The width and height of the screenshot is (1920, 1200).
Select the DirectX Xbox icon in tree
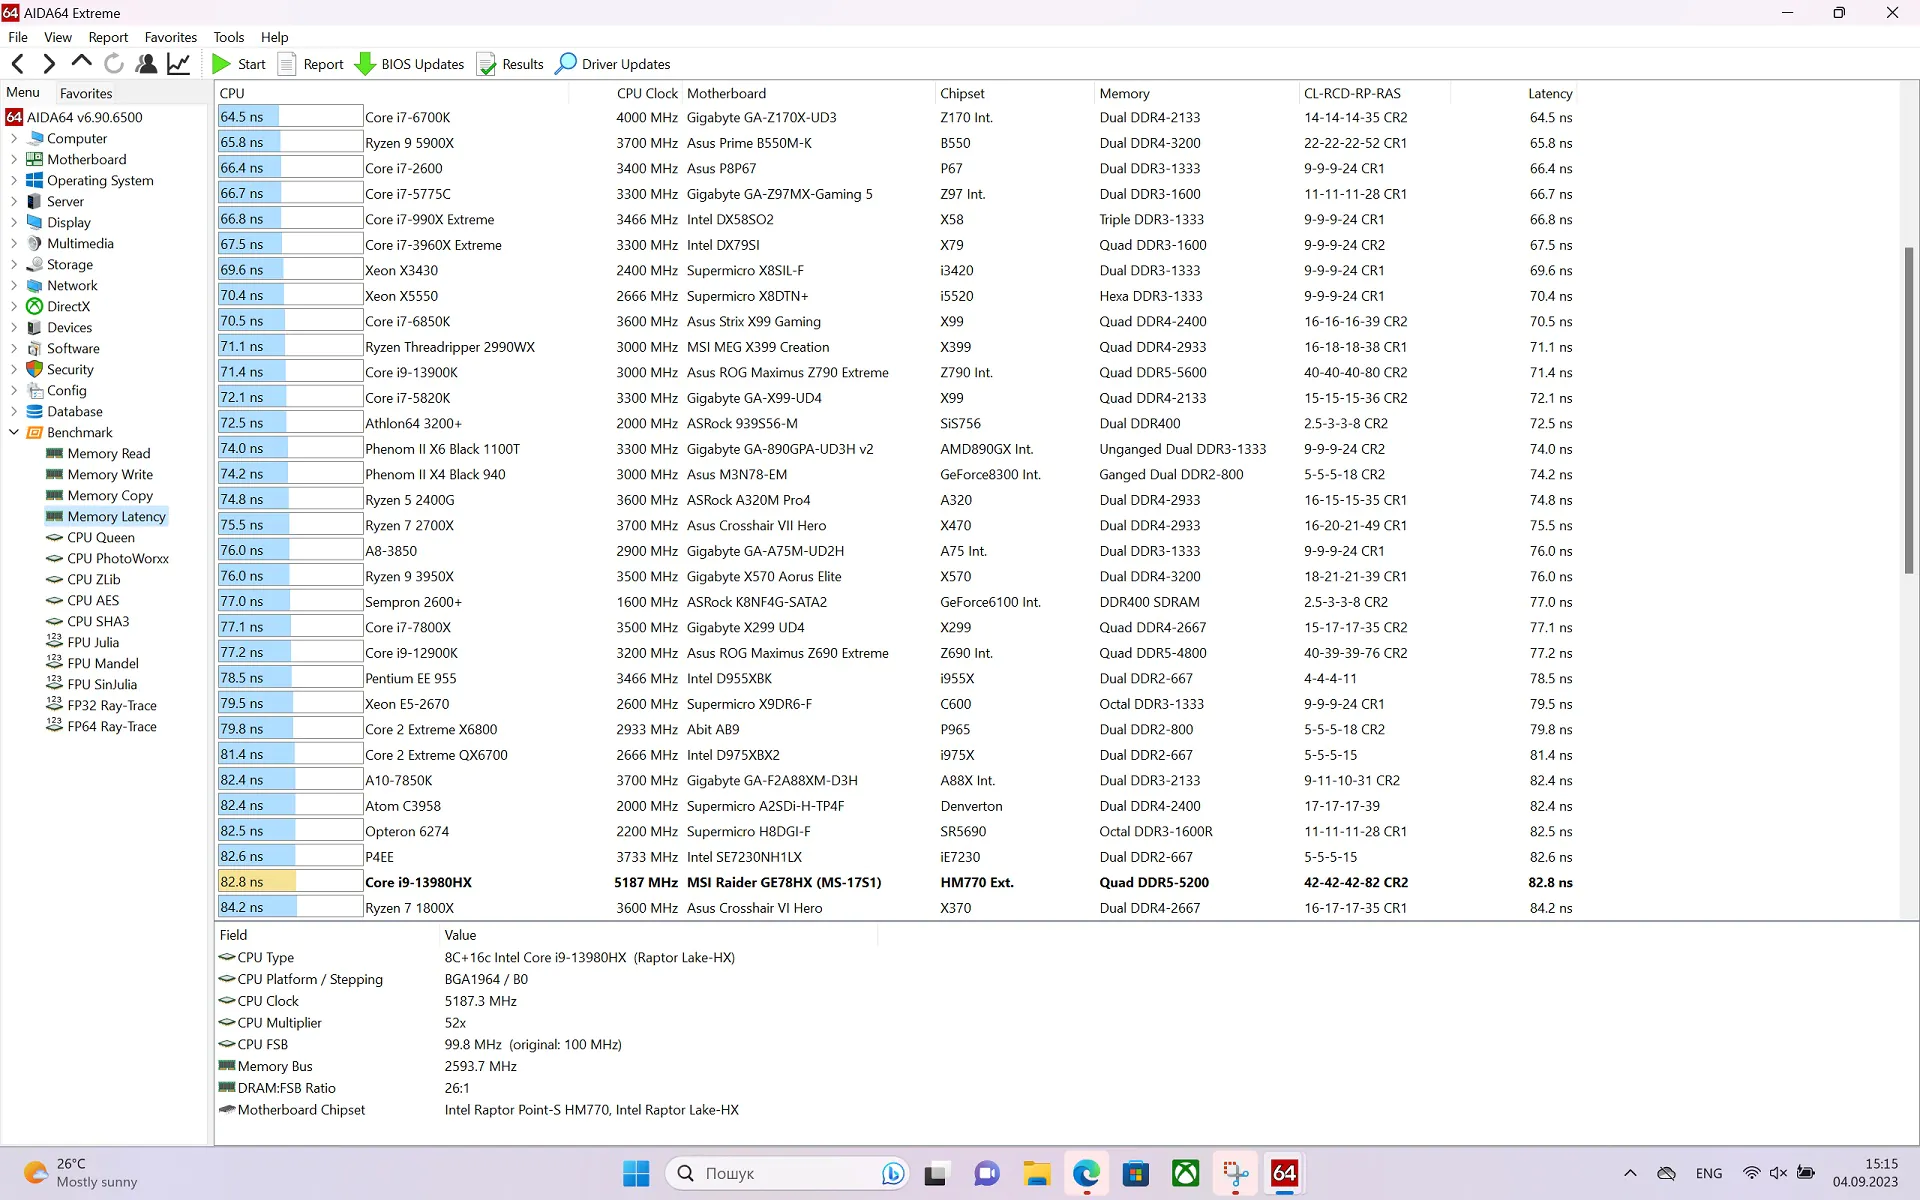click(x=35, y=307)
